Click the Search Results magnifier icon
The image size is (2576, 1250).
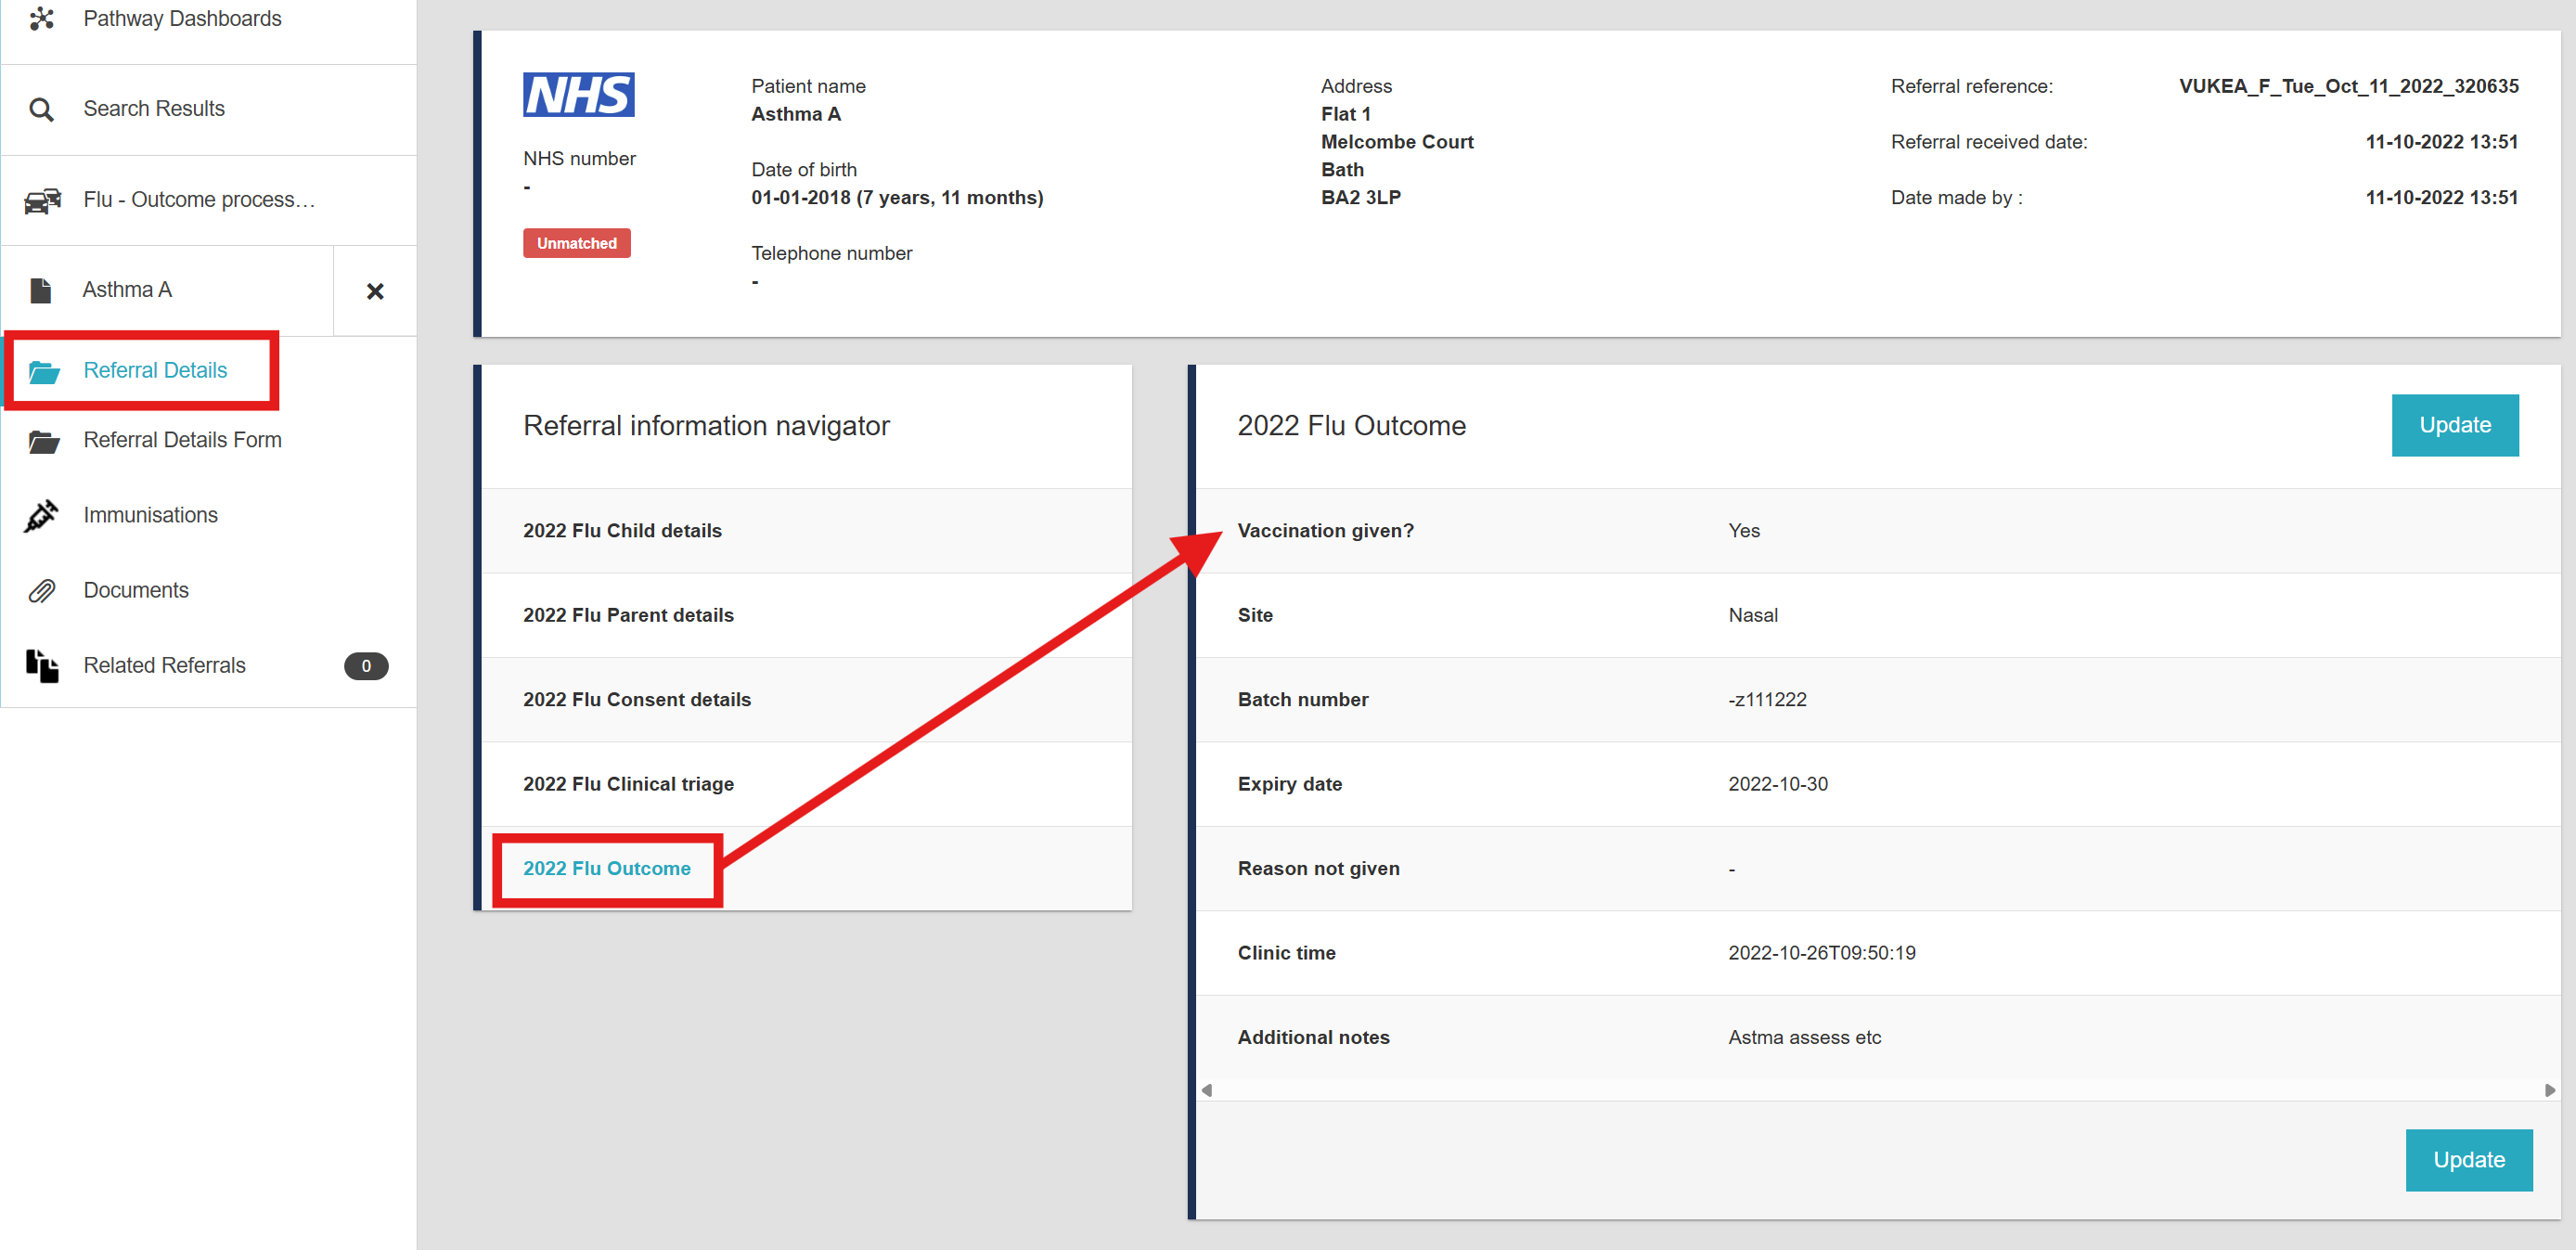pyautogui.click(x=41, y=109)
